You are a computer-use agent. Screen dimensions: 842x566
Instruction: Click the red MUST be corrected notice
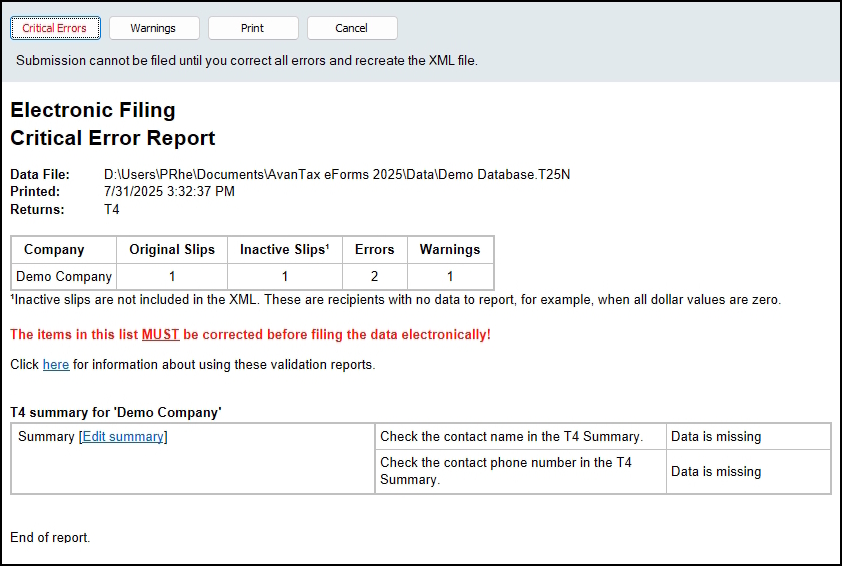(250, 335)
